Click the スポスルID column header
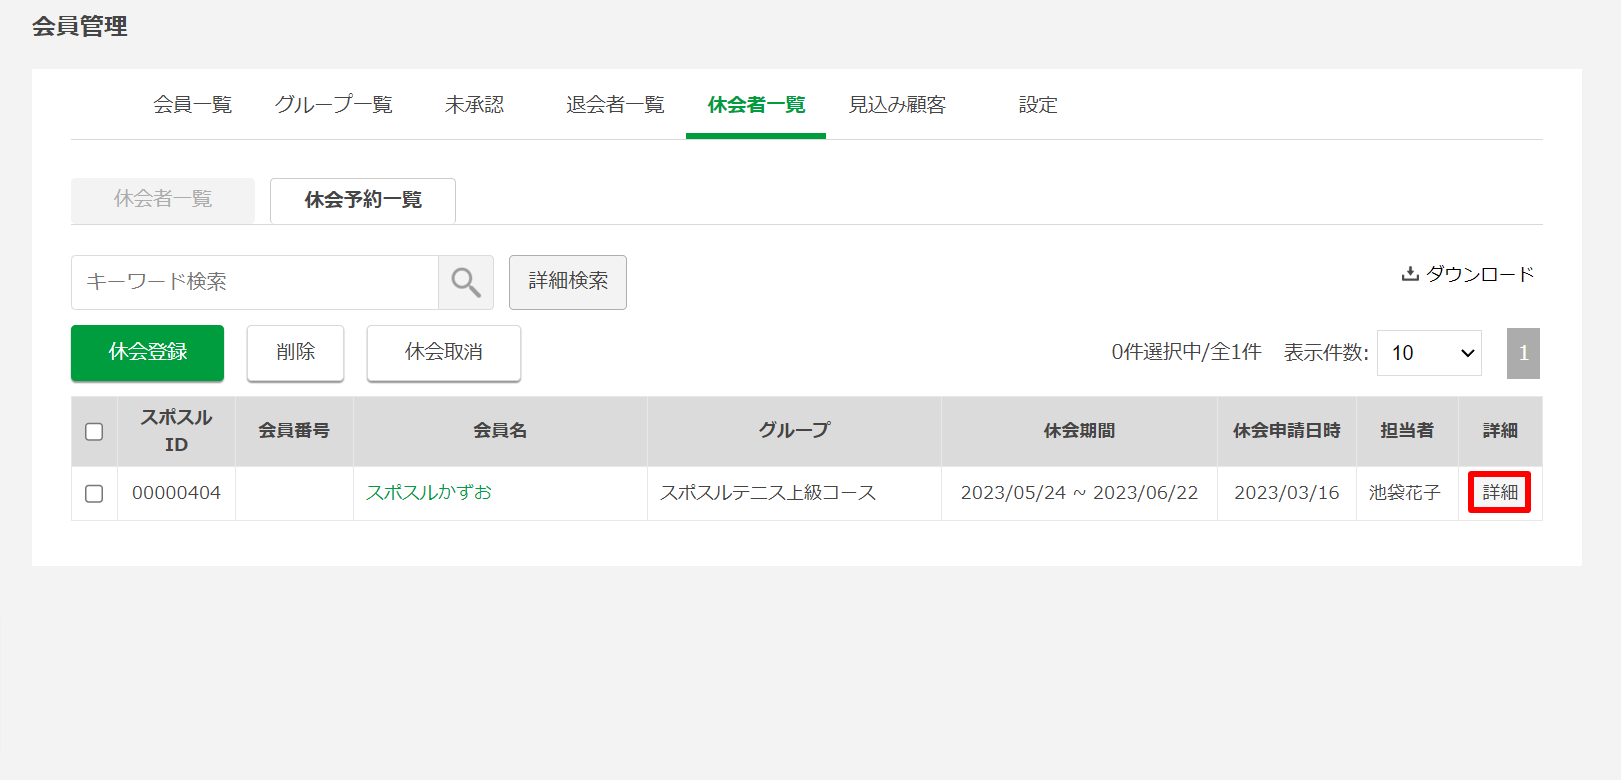 pos(176,431)
